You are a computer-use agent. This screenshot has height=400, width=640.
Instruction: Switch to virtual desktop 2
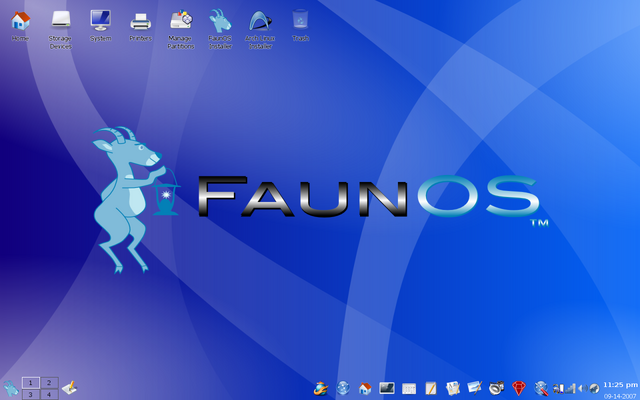pyautogui.click(x=49, y=382)
